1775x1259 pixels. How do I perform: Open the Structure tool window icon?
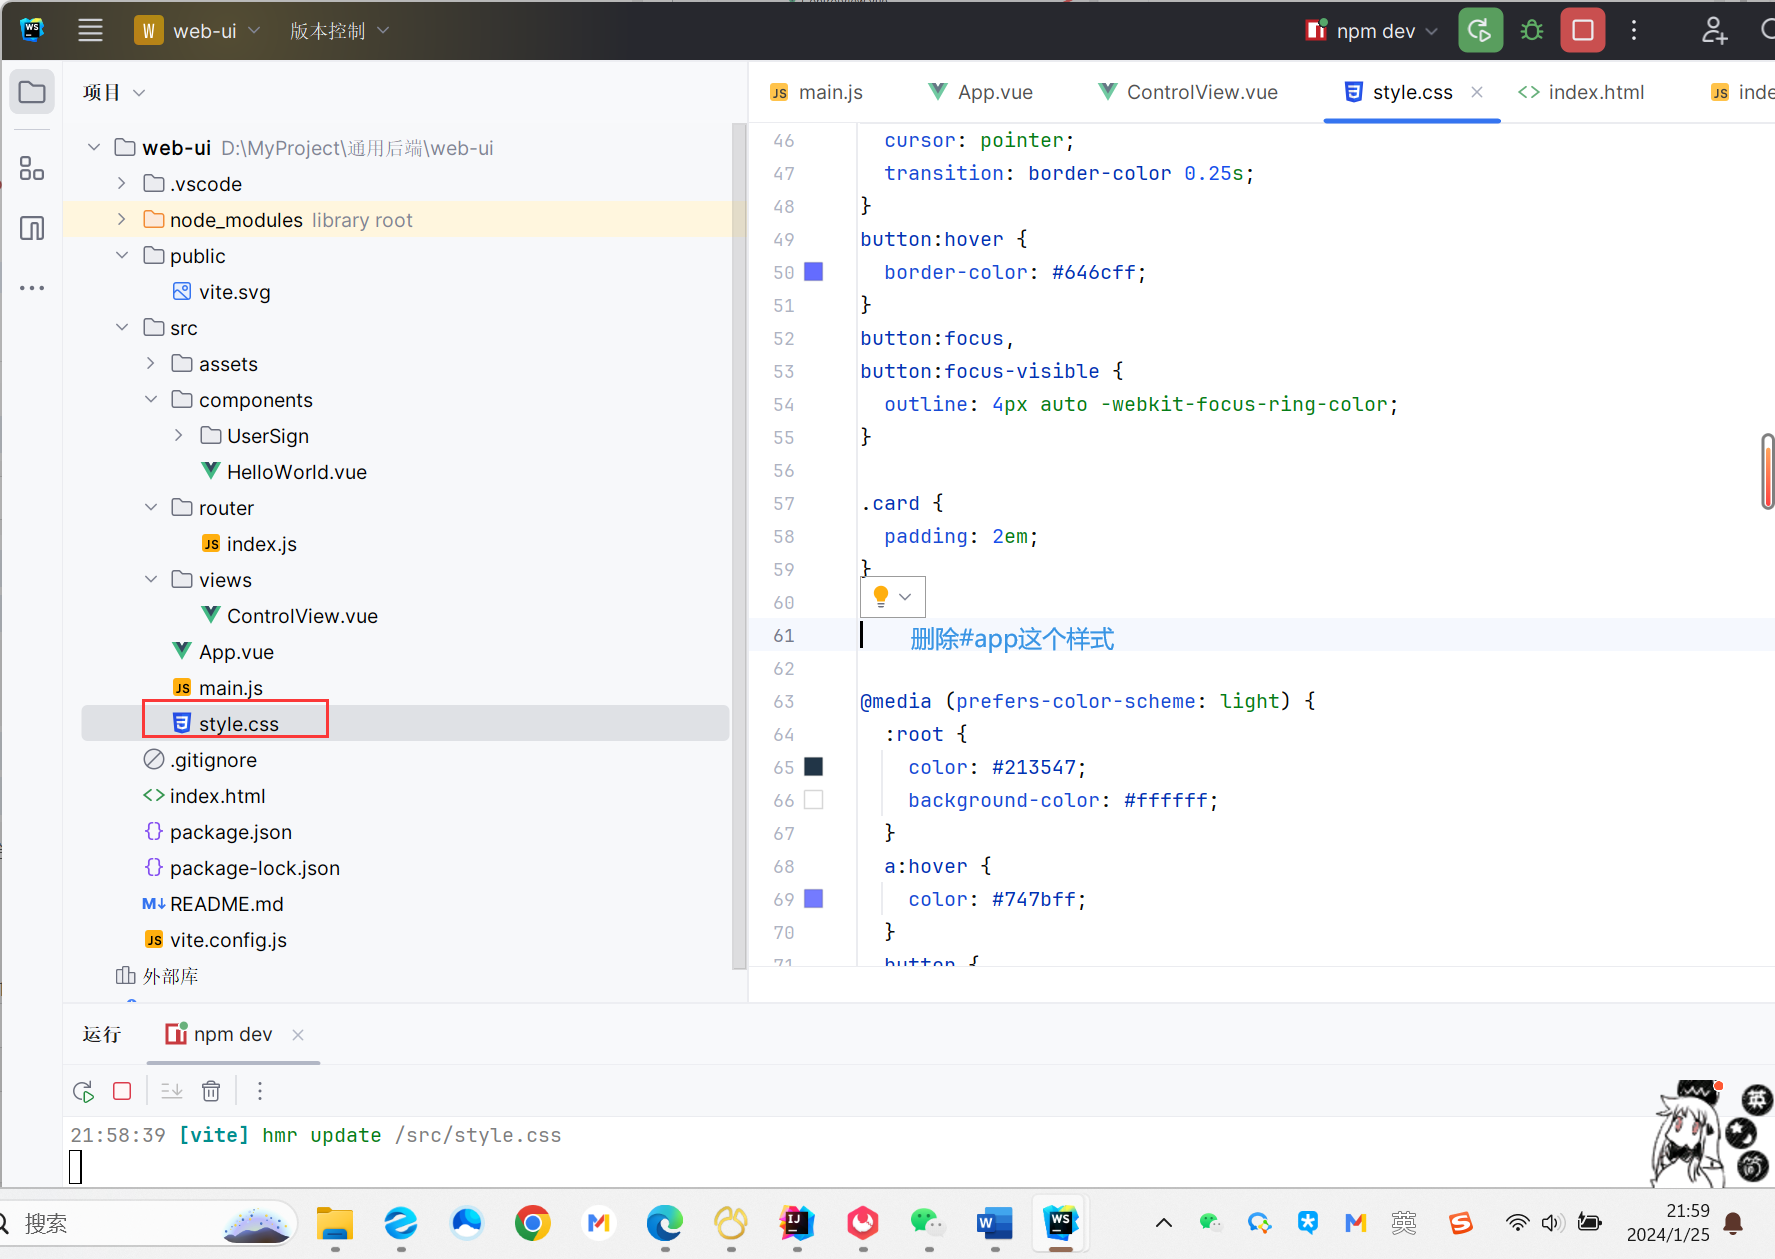point(32,168)
